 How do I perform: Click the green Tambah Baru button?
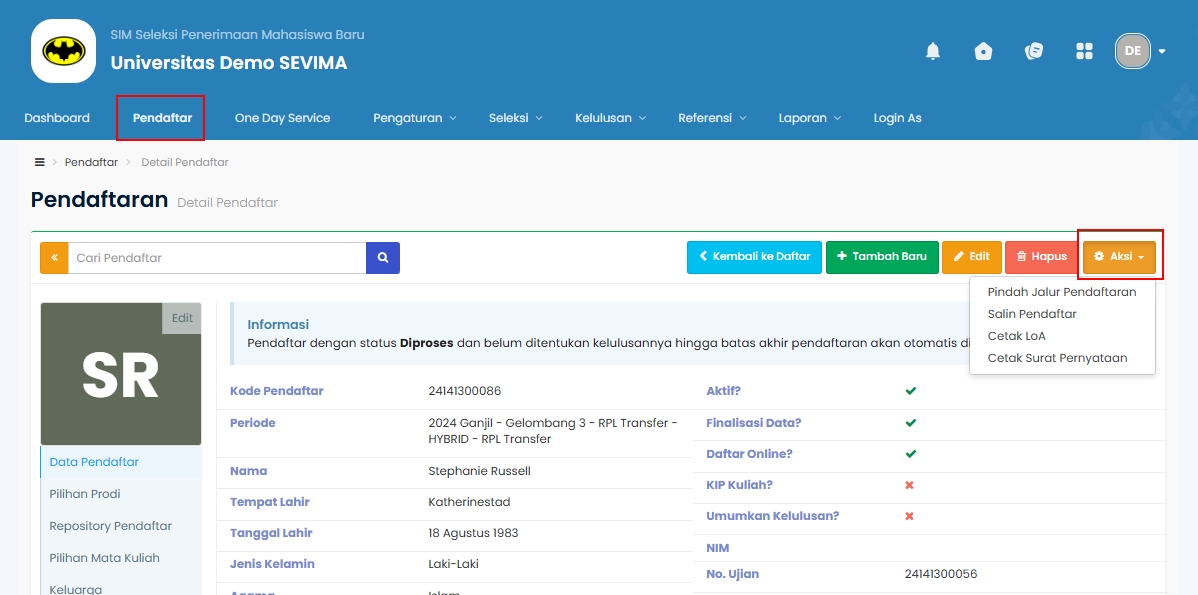click(882, 257)
